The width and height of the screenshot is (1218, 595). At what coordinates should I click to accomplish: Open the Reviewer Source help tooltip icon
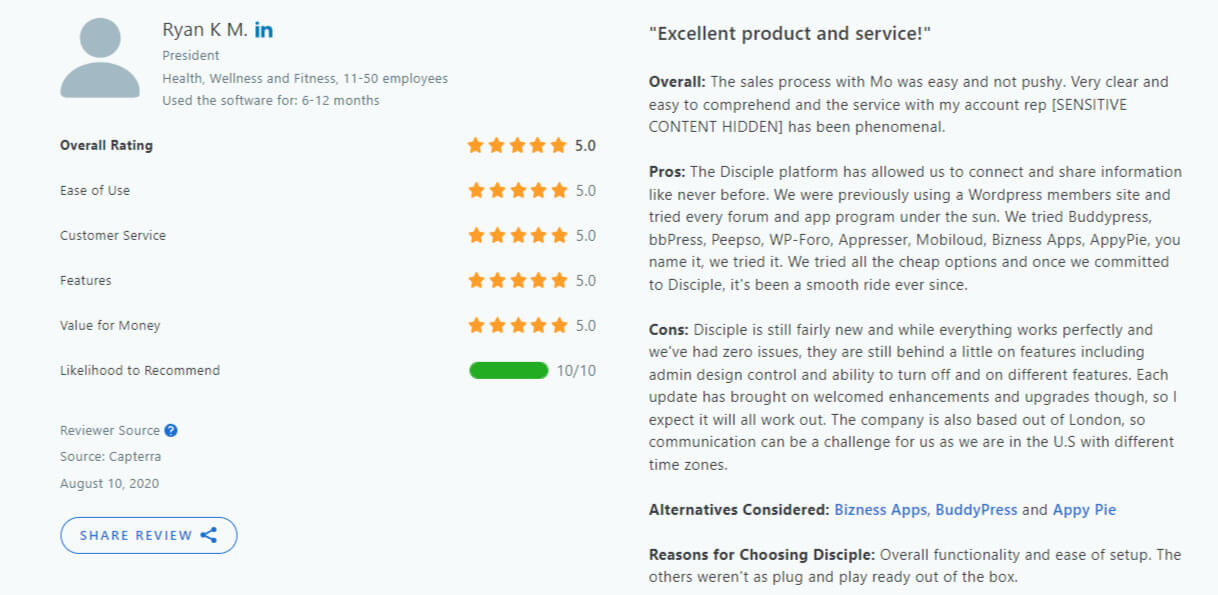coord(168,430)
